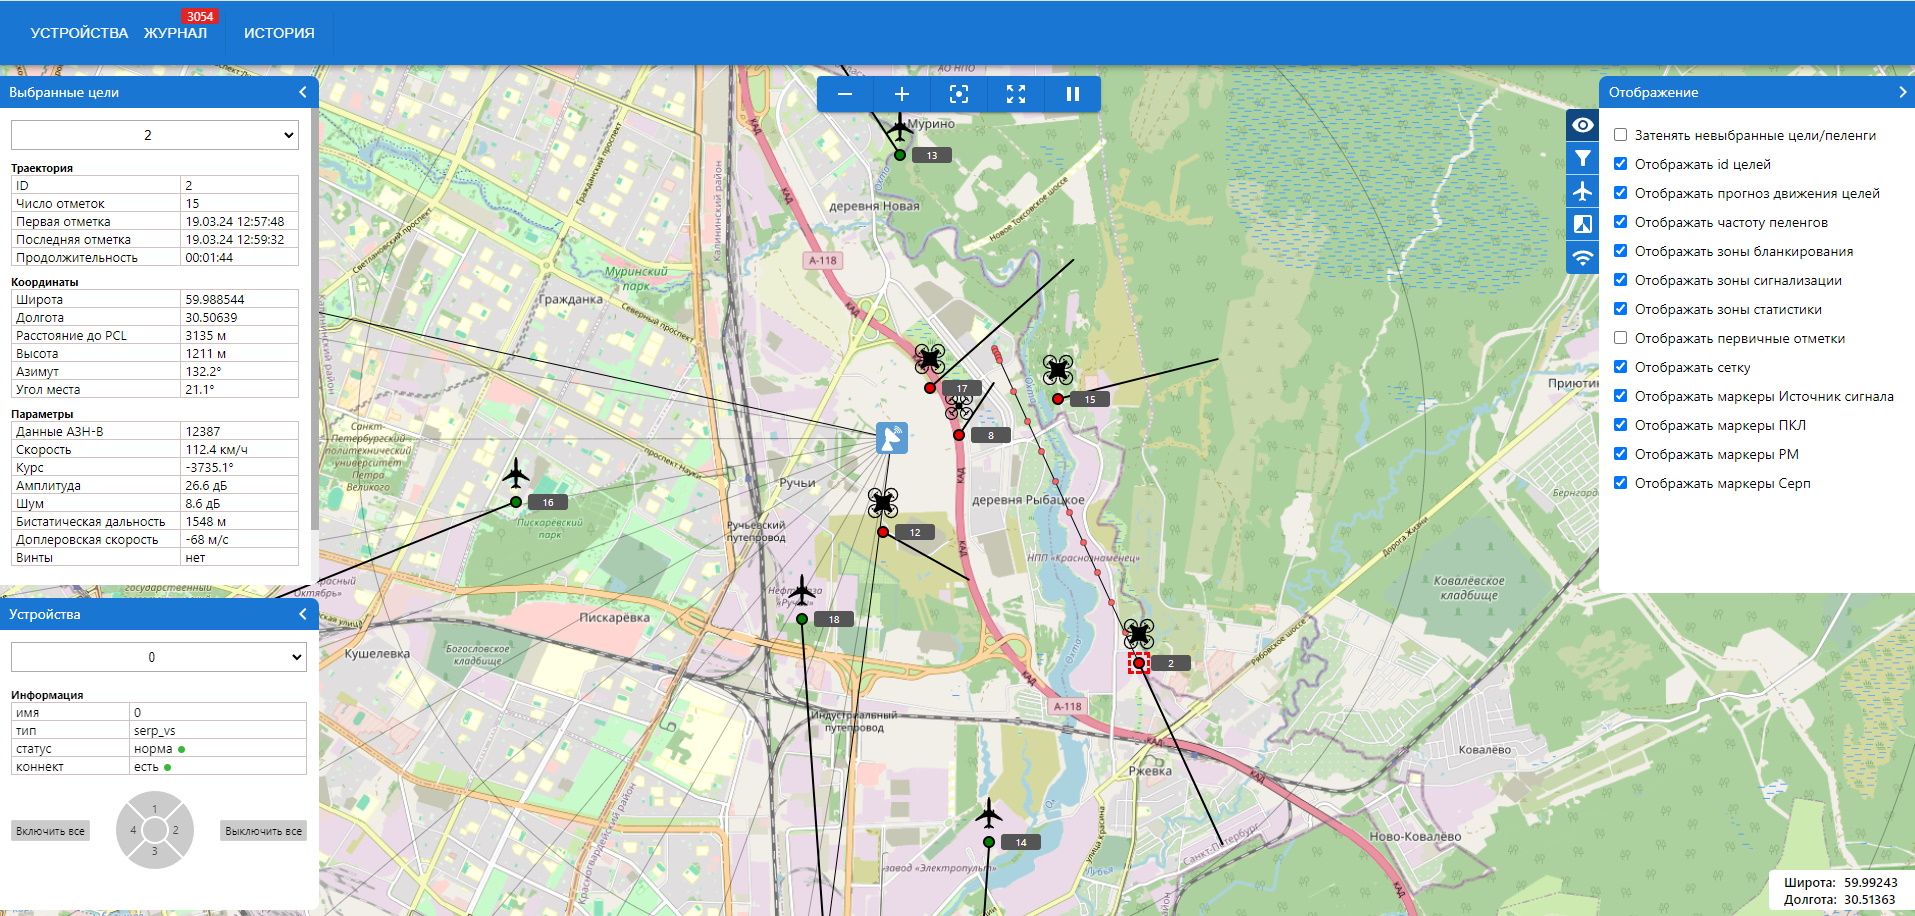1915x916 pixels.
Task: Select aircraft target marked 14
Action: (x=988, y=813)
